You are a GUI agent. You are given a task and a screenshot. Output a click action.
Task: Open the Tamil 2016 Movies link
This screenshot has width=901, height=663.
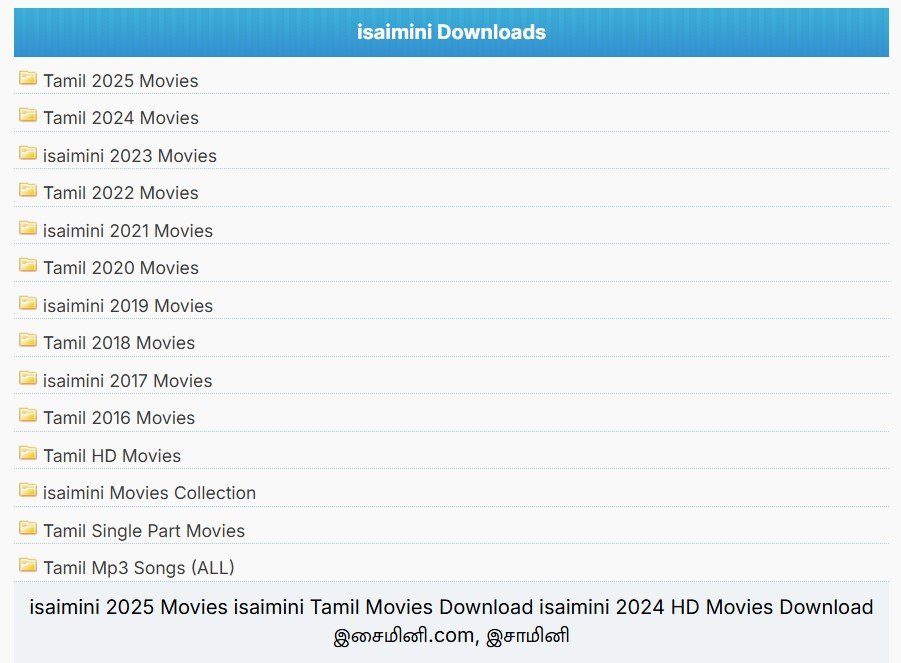[119, 418]
